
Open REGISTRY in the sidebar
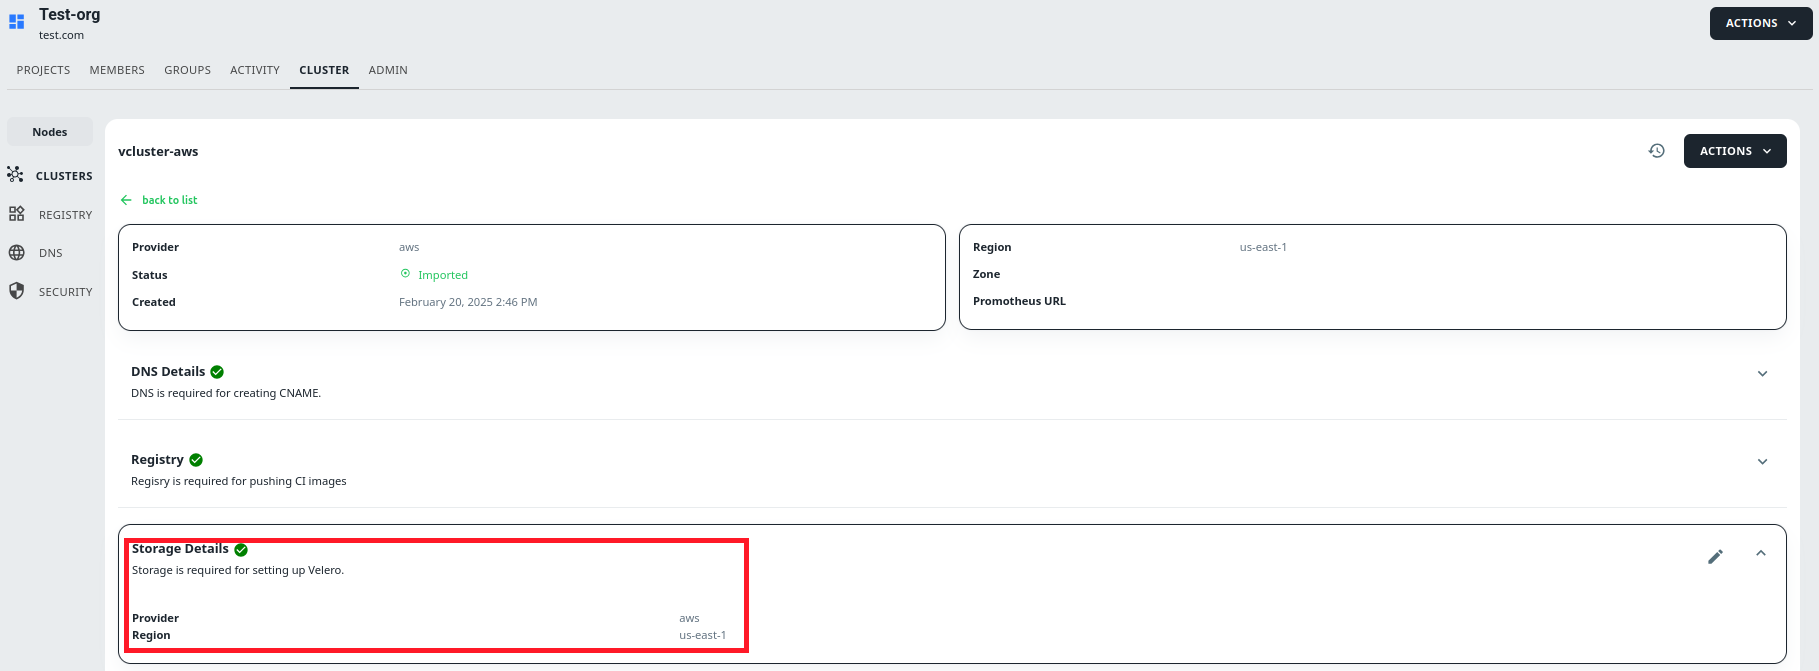tap(65, 215)
